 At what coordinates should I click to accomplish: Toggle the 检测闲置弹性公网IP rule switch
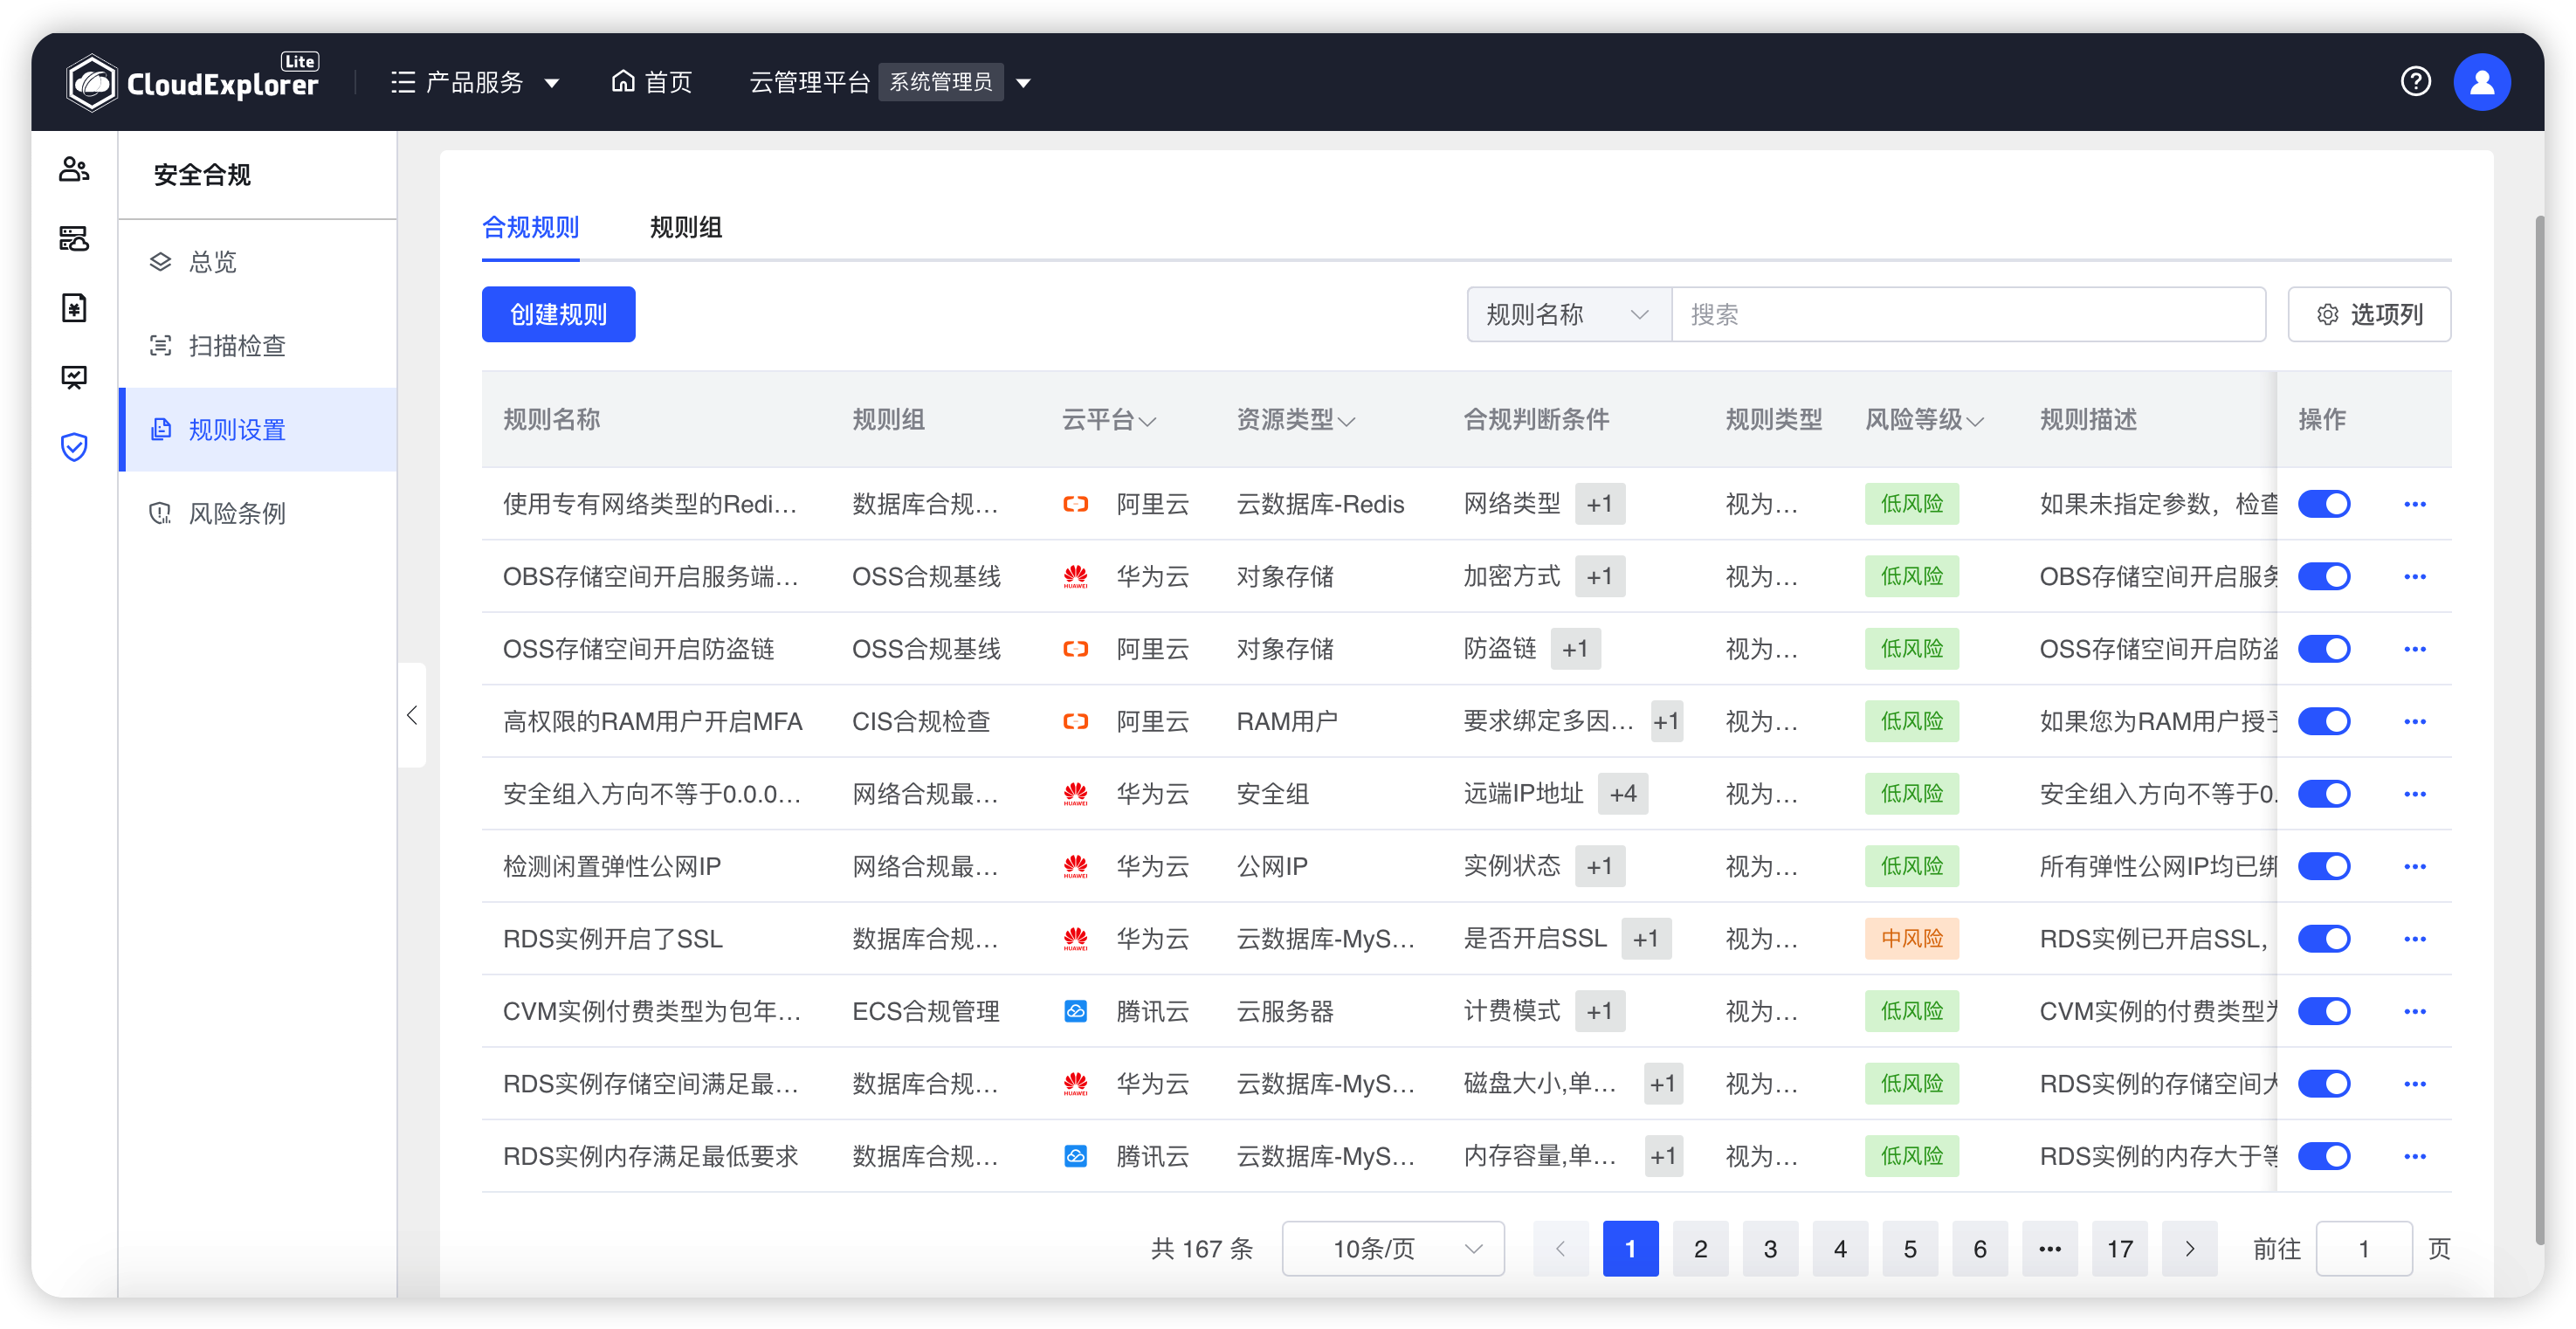(x=2323, y=866)
